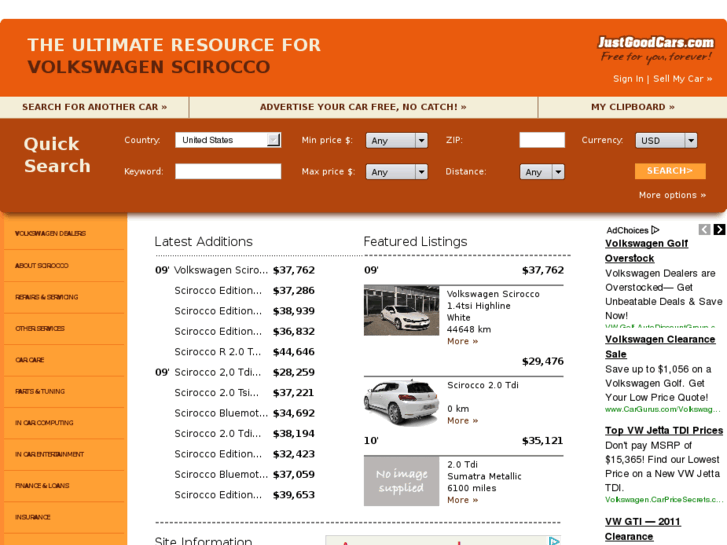Open Volkswagen Golf Overstock ad
This screenshot has height=545, width=727.
coord(646,251)
